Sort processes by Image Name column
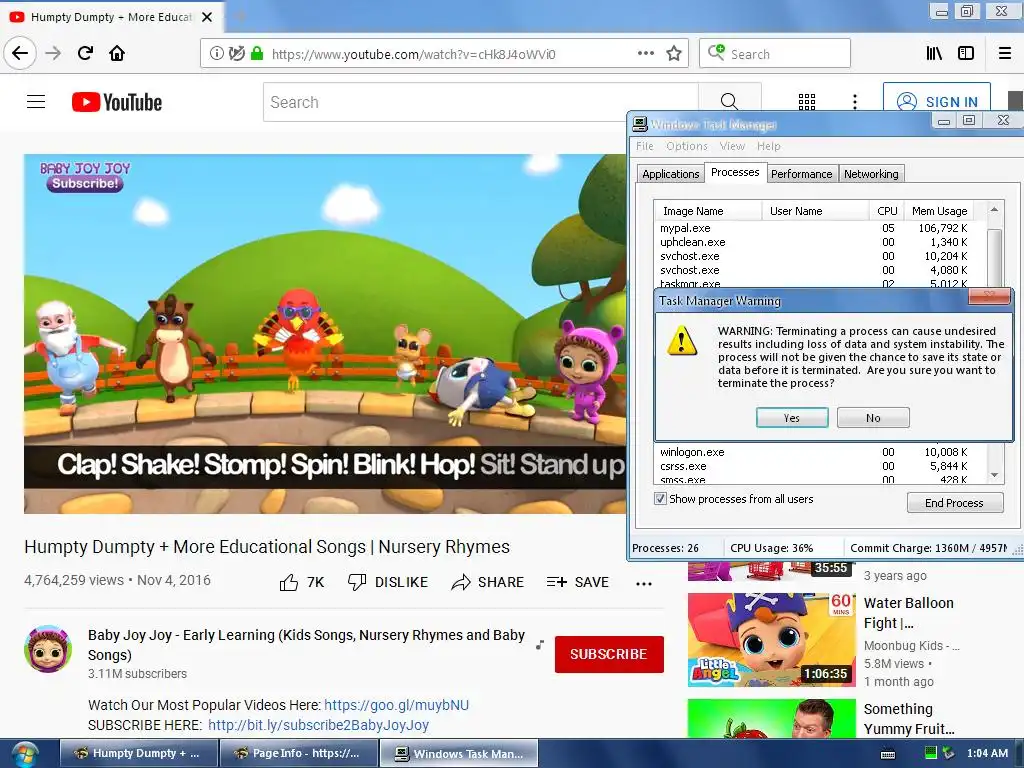The height and width of the screenshot is (768, 1024). coord(708,211)
